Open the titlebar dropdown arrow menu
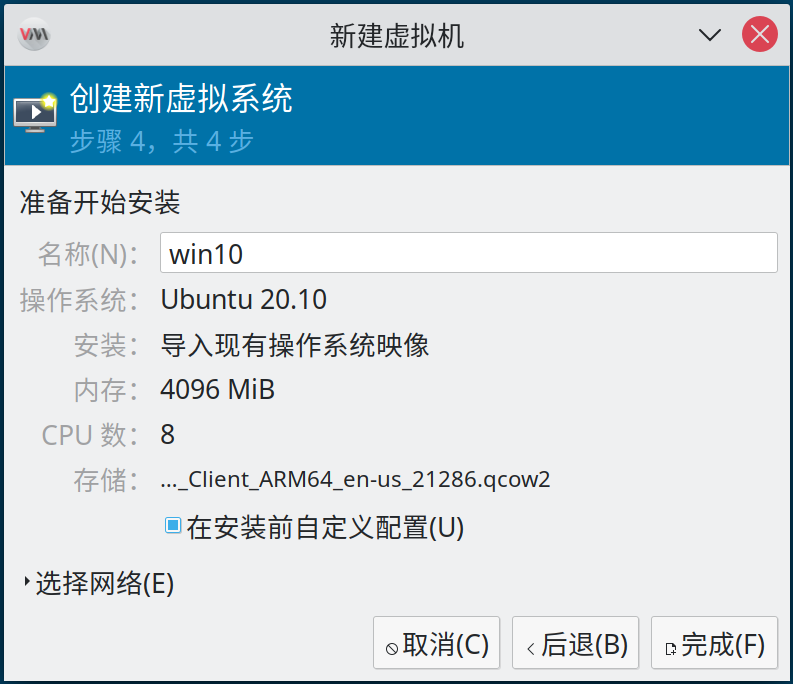Screen dimensions: 793x684 point(710,35)
